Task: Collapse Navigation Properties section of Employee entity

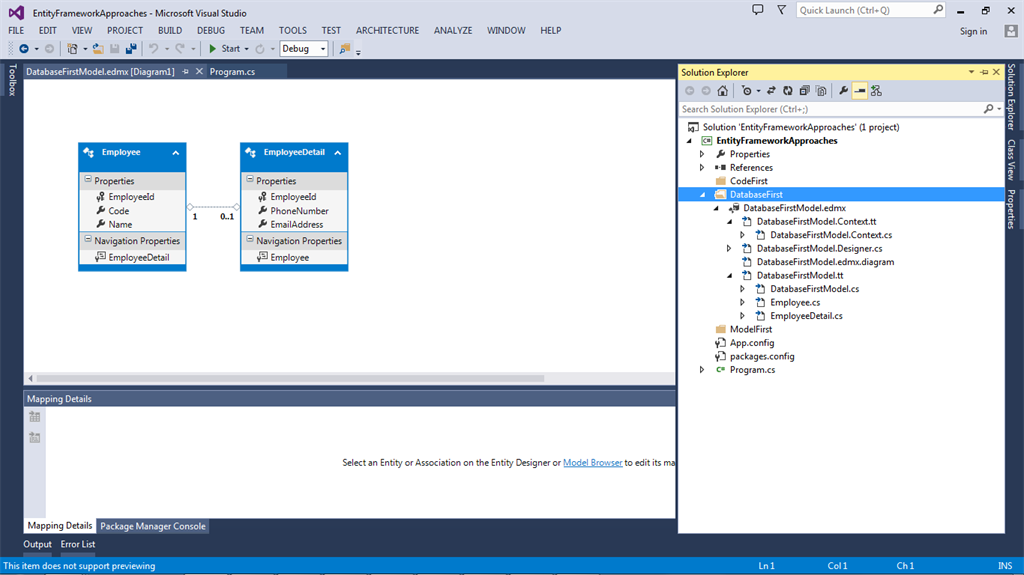Action: [x=88, y=240]
